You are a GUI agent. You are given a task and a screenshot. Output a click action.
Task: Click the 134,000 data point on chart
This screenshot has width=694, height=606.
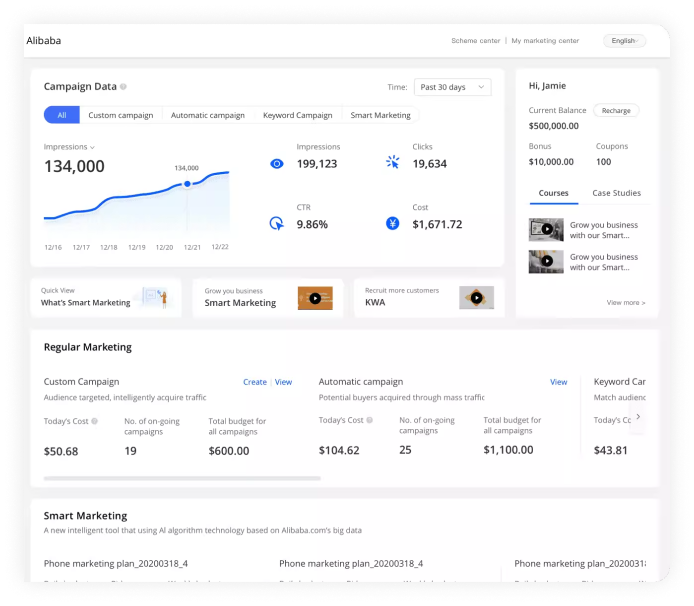click(x=187, y=183)
